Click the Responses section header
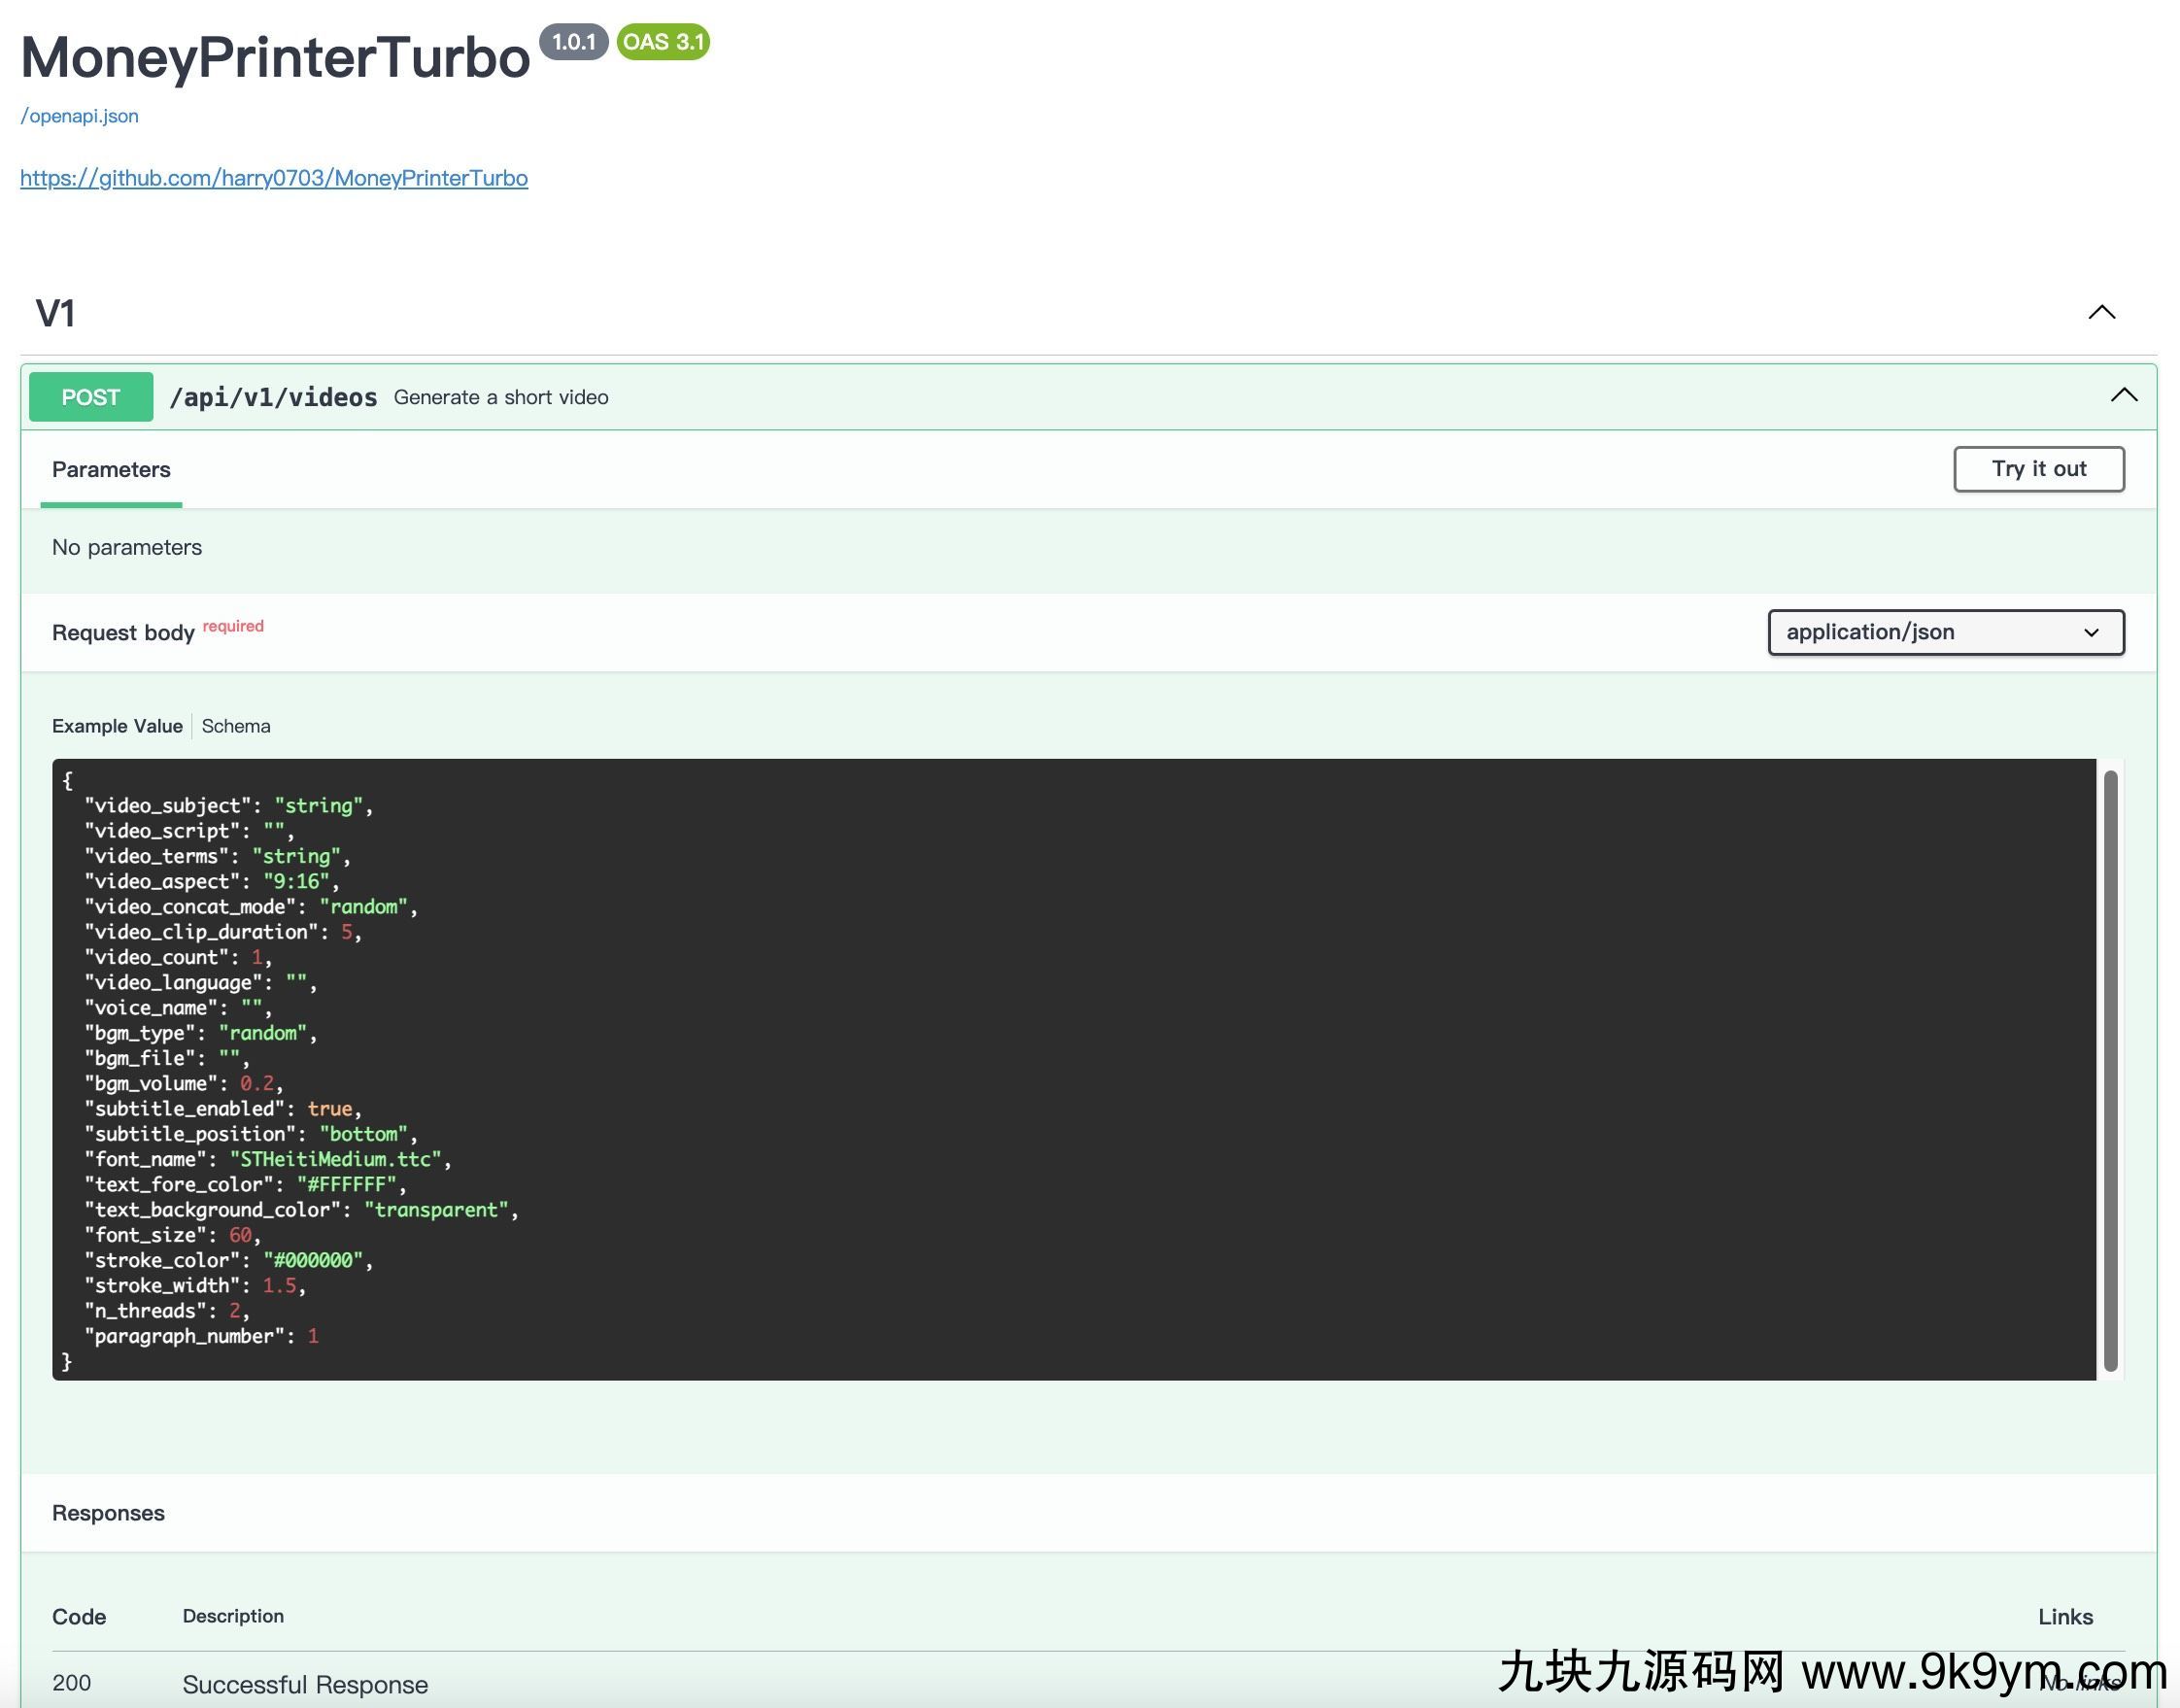Image resolution: width=2180 pixels, height=1708 pixels. pyautogui.click(x=108, y=1513)
